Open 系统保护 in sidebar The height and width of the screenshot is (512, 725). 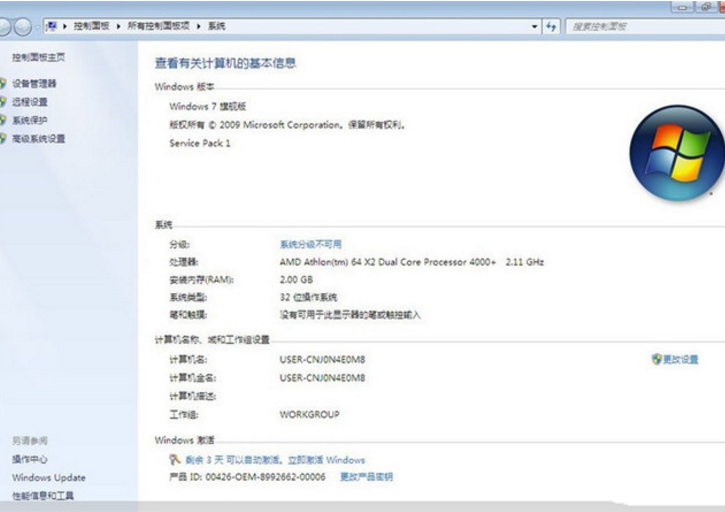pos(30,120)
